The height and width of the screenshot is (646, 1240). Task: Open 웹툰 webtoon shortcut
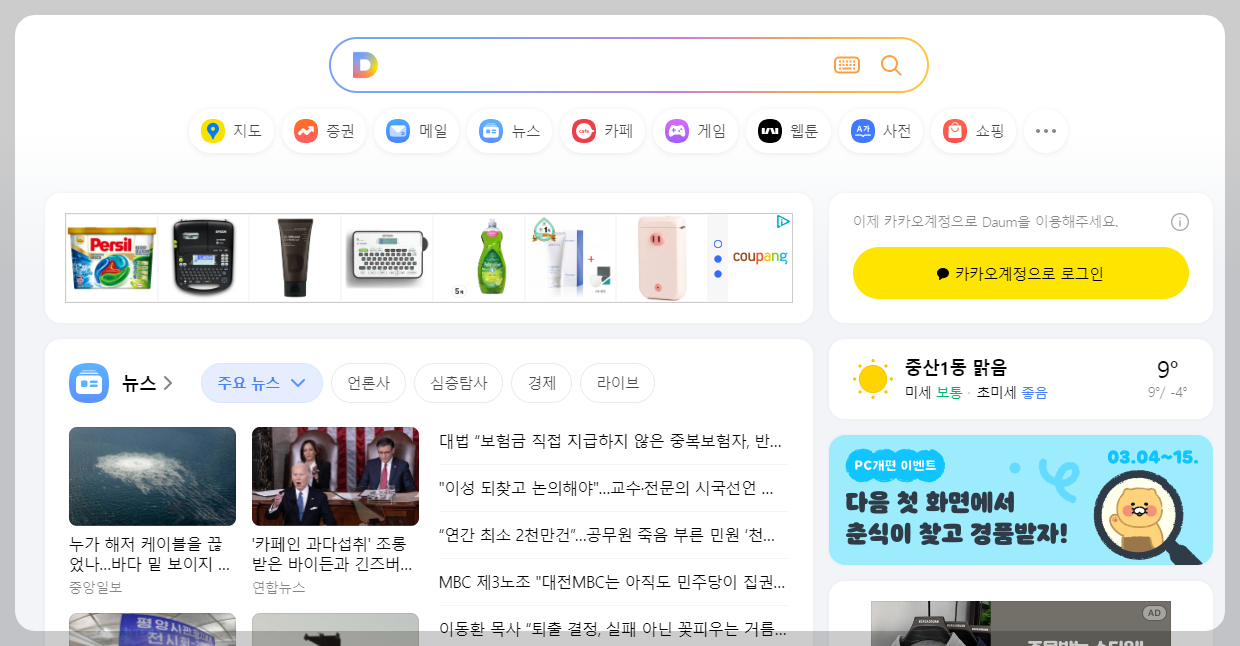tap(788, 131)
